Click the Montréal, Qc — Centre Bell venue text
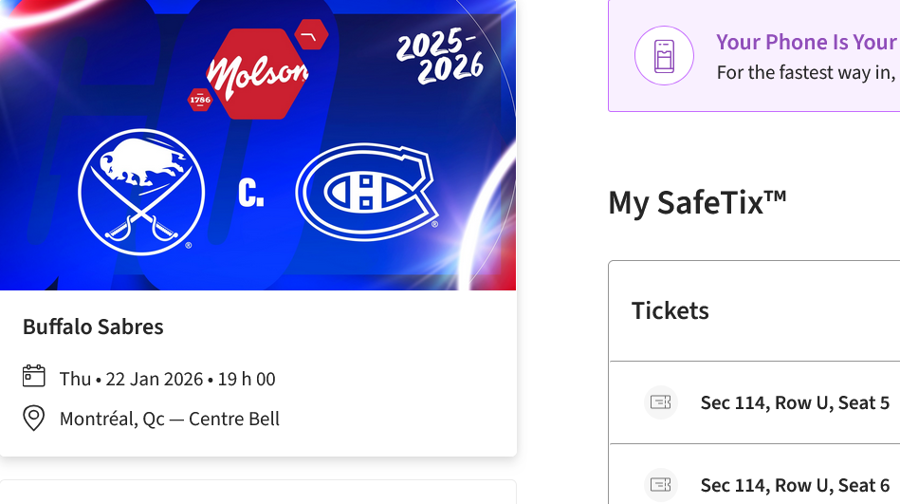This screenshot has width=900, height=504. point(169,419)
